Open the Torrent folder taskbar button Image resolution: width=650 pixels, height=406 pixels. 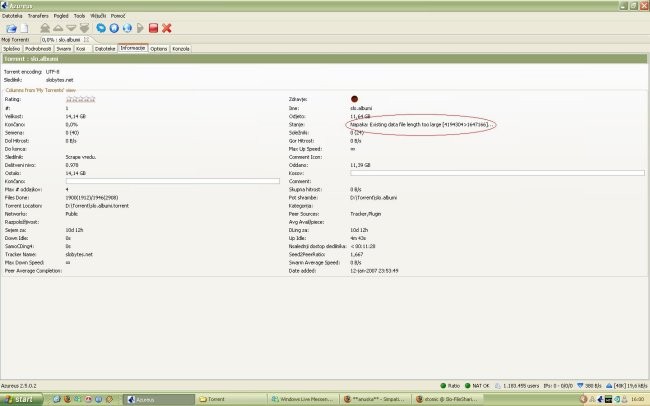pos(231,399)
